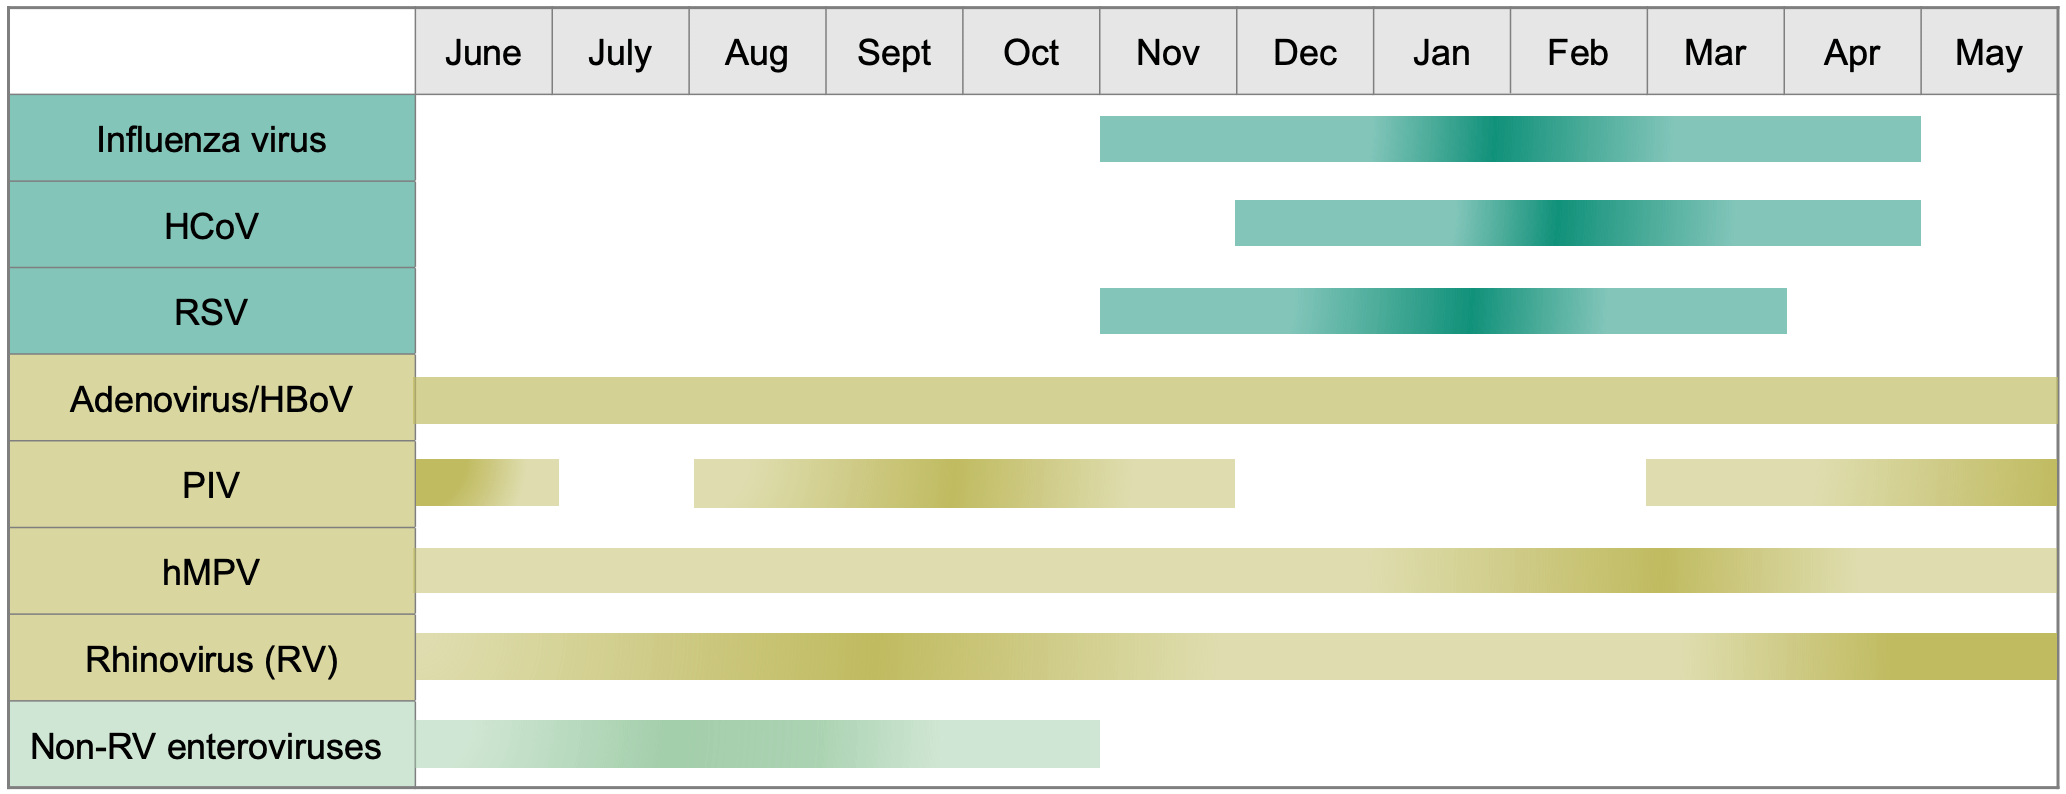
Task: Click the May column header
Action: pyautogui.click(x=1989, y=52)
